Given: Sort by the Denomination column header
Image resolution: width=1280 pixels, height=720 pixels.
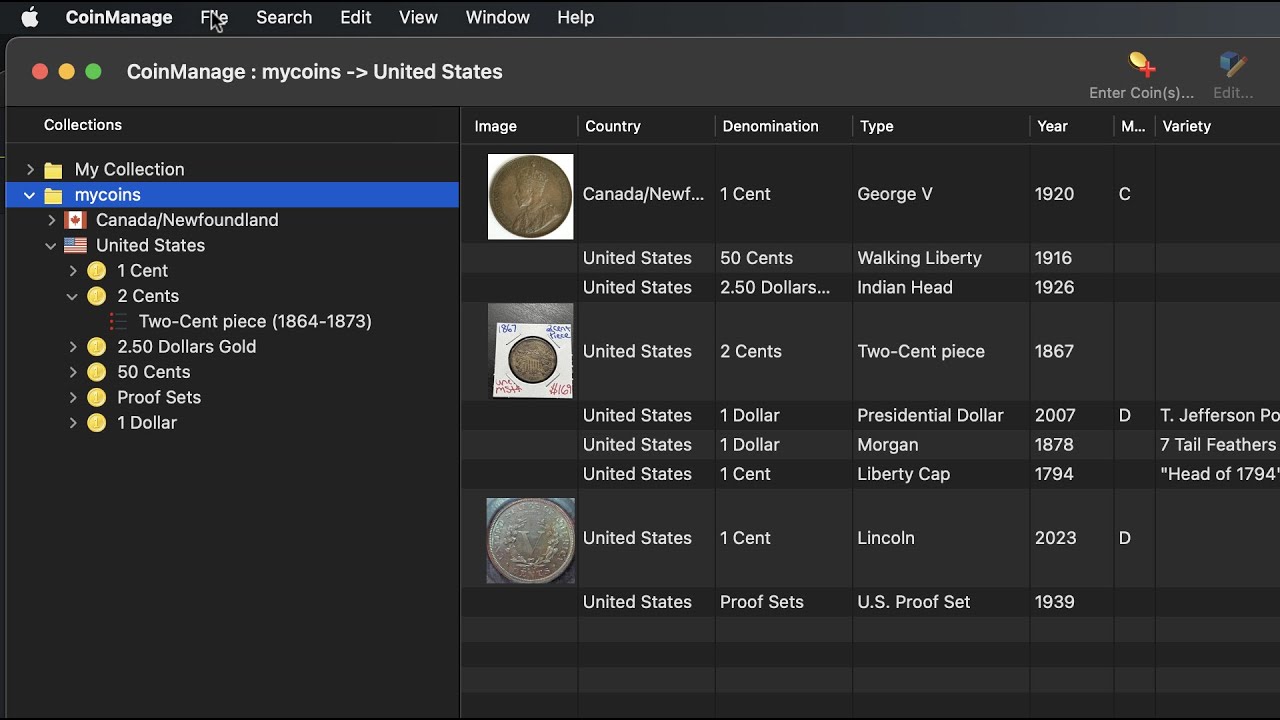Looking at the screenshot, I should pyautogui.click(x=784, y=126).
